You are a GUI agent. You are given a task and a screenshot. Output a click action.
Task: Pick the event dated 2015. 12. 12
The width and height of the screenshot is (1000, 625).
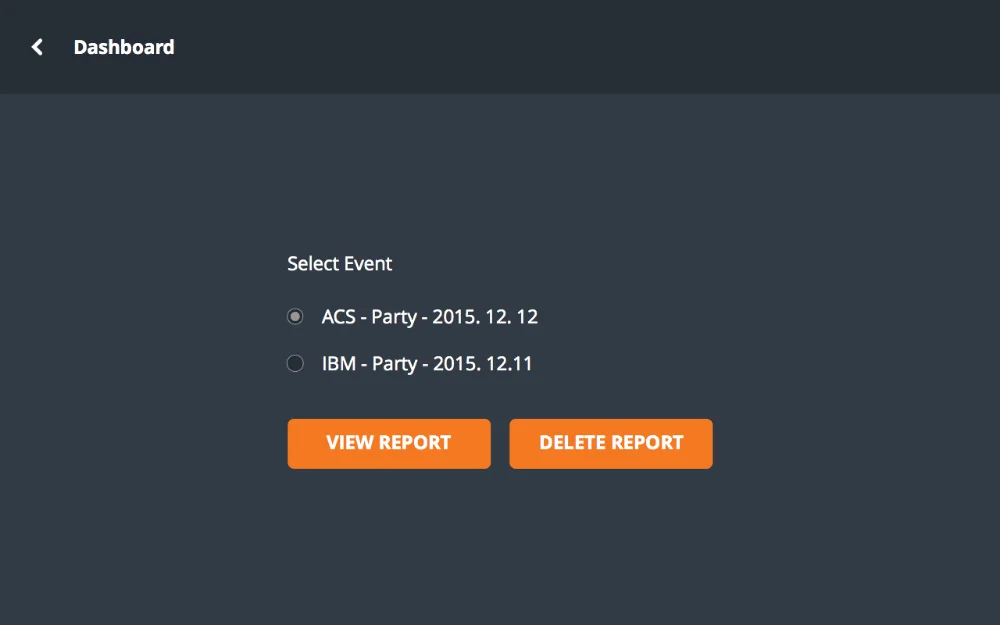click(430, 317)
